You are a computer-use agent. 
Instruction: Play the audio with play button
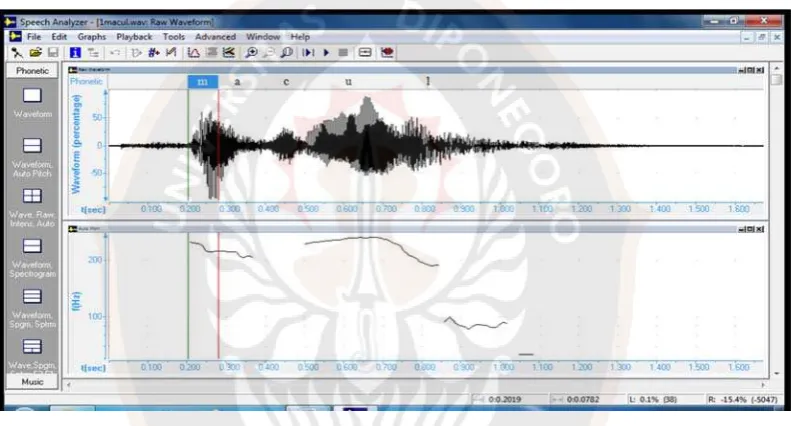(x=326, y=52)
